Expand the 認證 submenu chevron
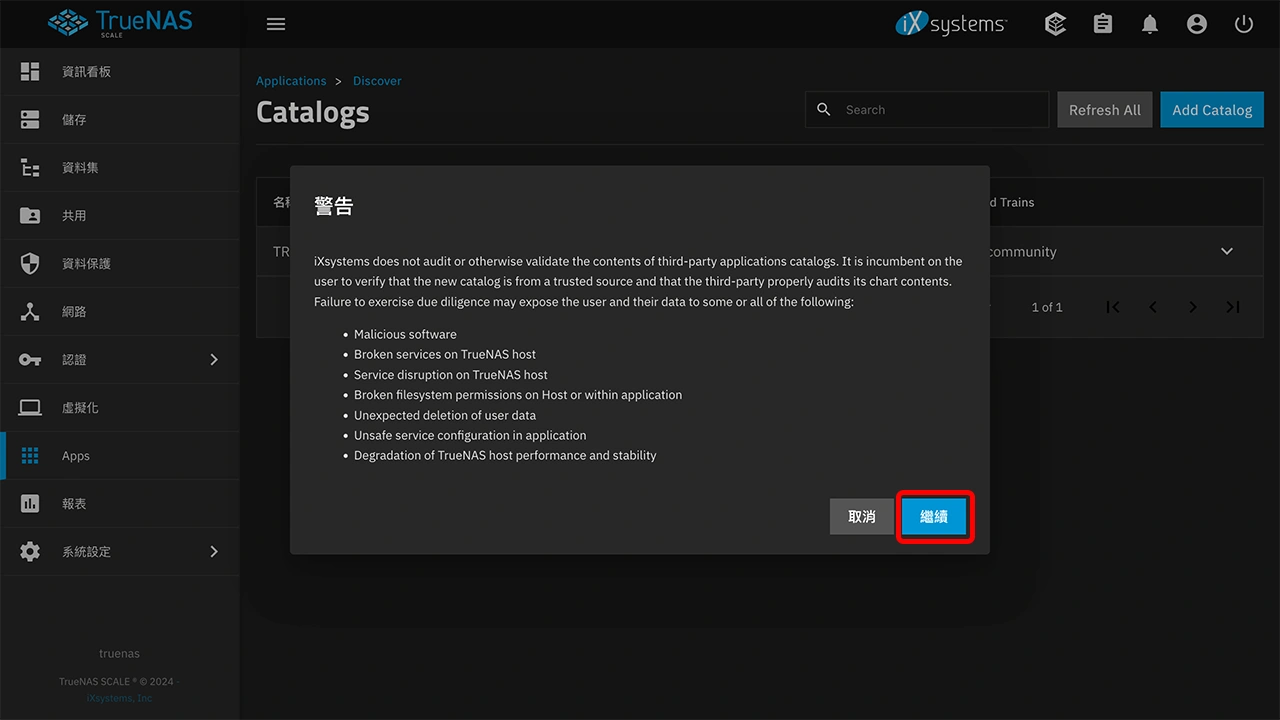The width and height of the screenshot is (1280, 720). [x=213, y=360]
